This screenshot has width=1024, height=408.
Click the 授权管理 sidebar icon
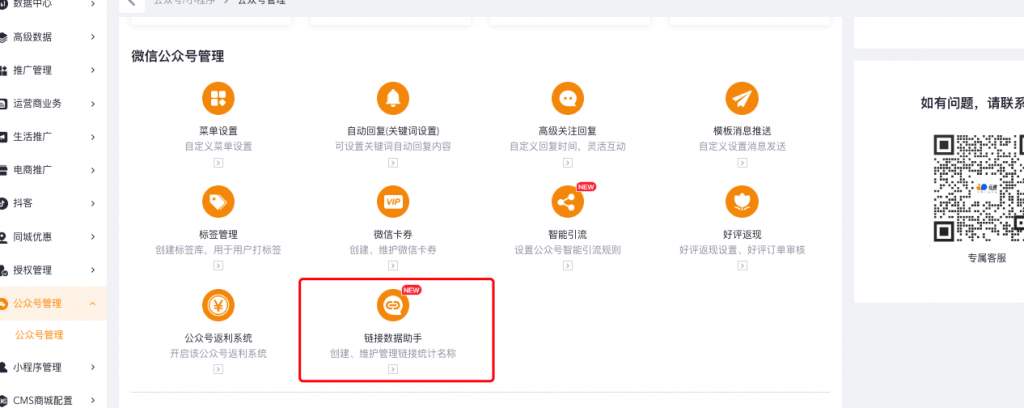point(3,270)
